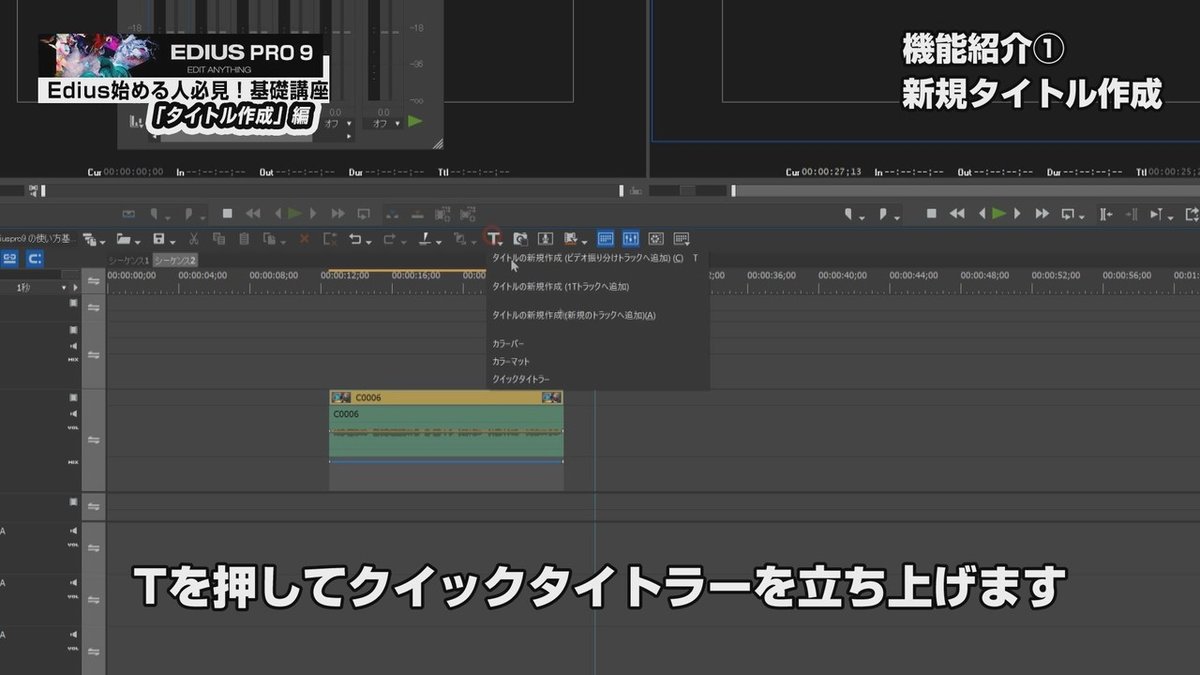Click Previous Frame in the recorder transport

(982, 213)
